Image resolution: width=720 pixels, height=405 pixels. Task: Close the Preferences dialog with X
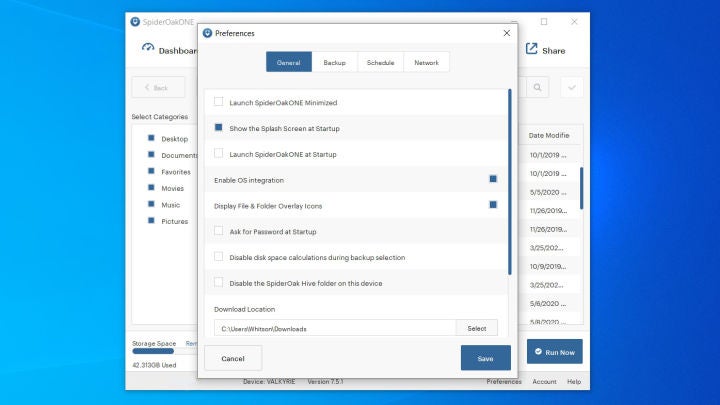506,33
